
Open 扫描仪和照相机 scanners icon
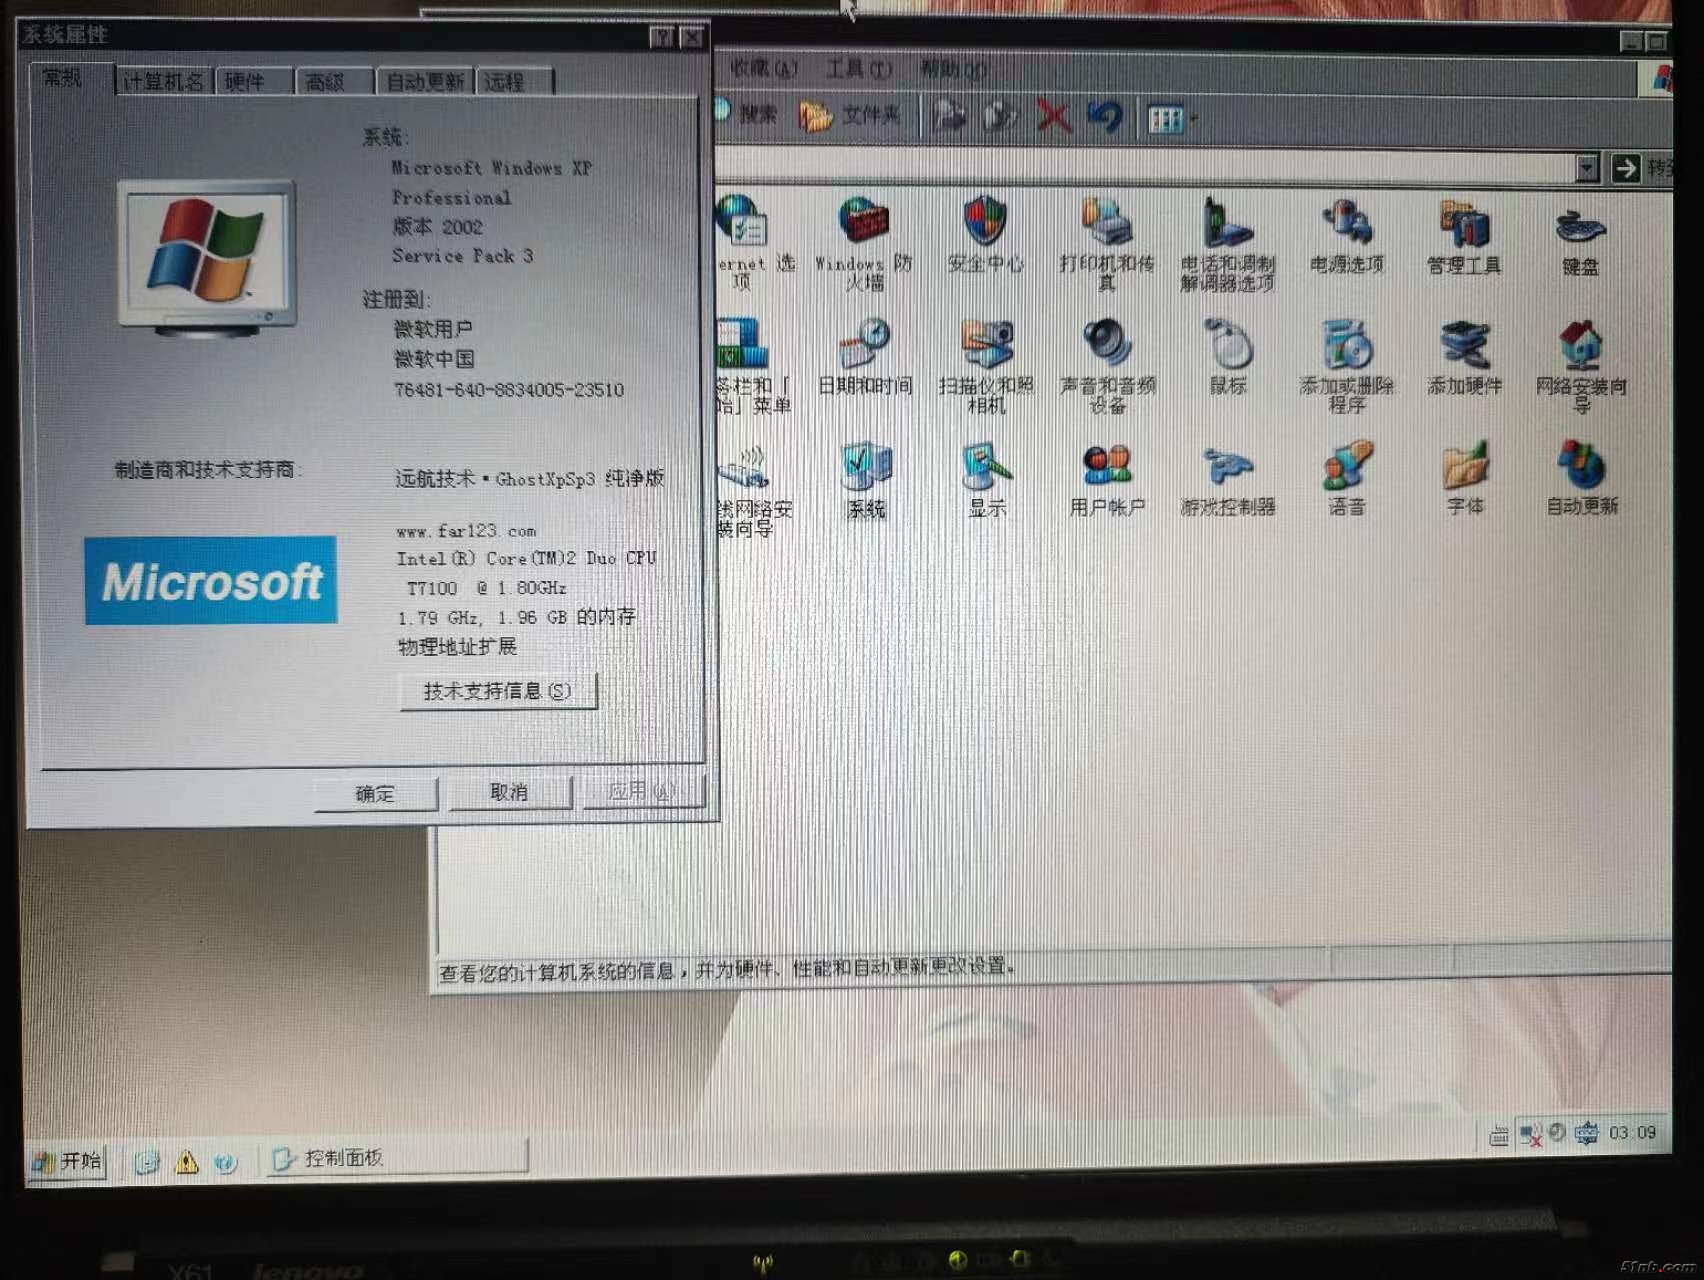click(986, 366)
